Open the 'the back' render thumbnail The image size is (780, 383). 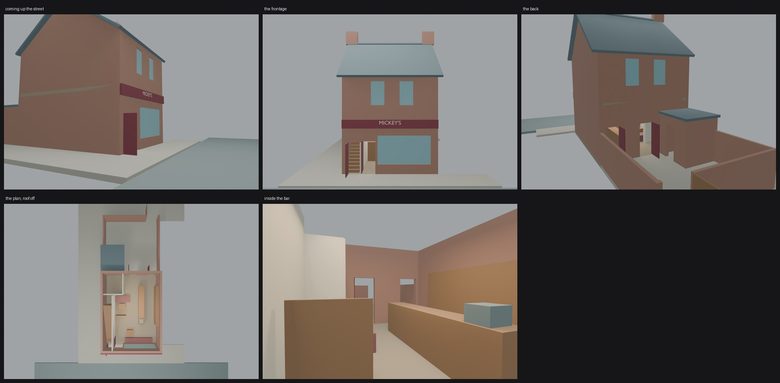[648, 101]
